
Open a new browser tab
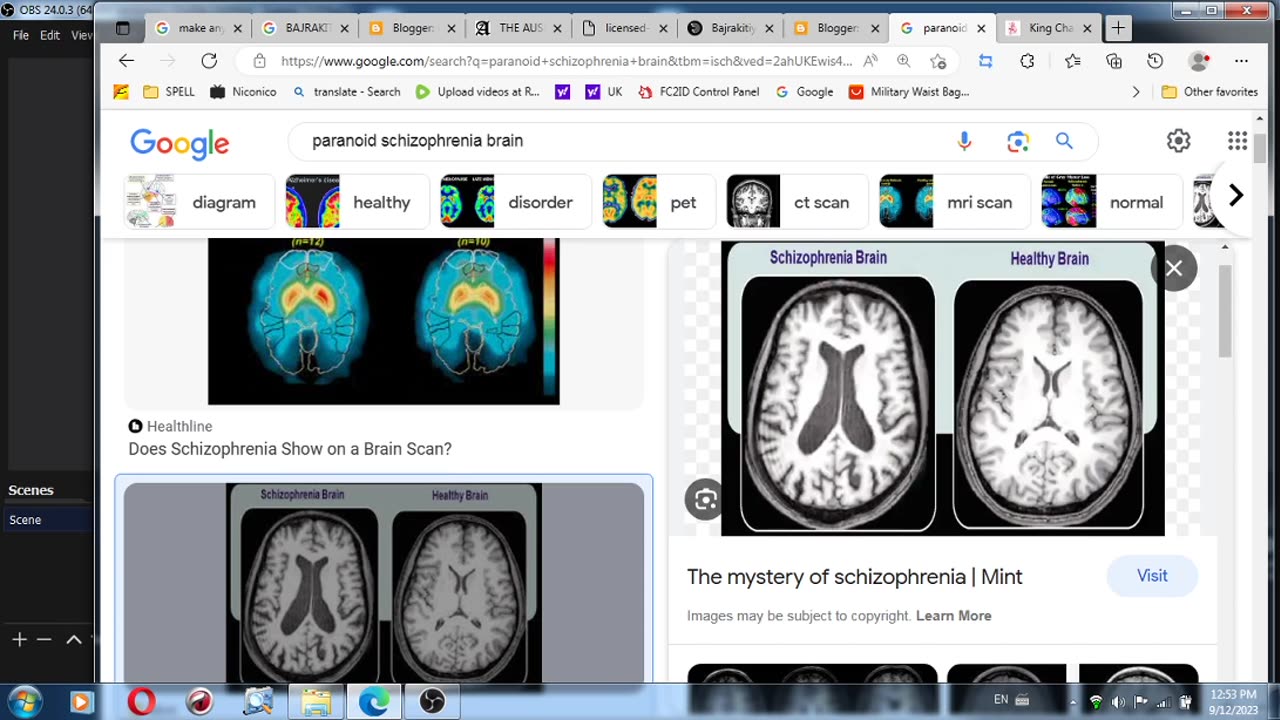point(1117,28)
